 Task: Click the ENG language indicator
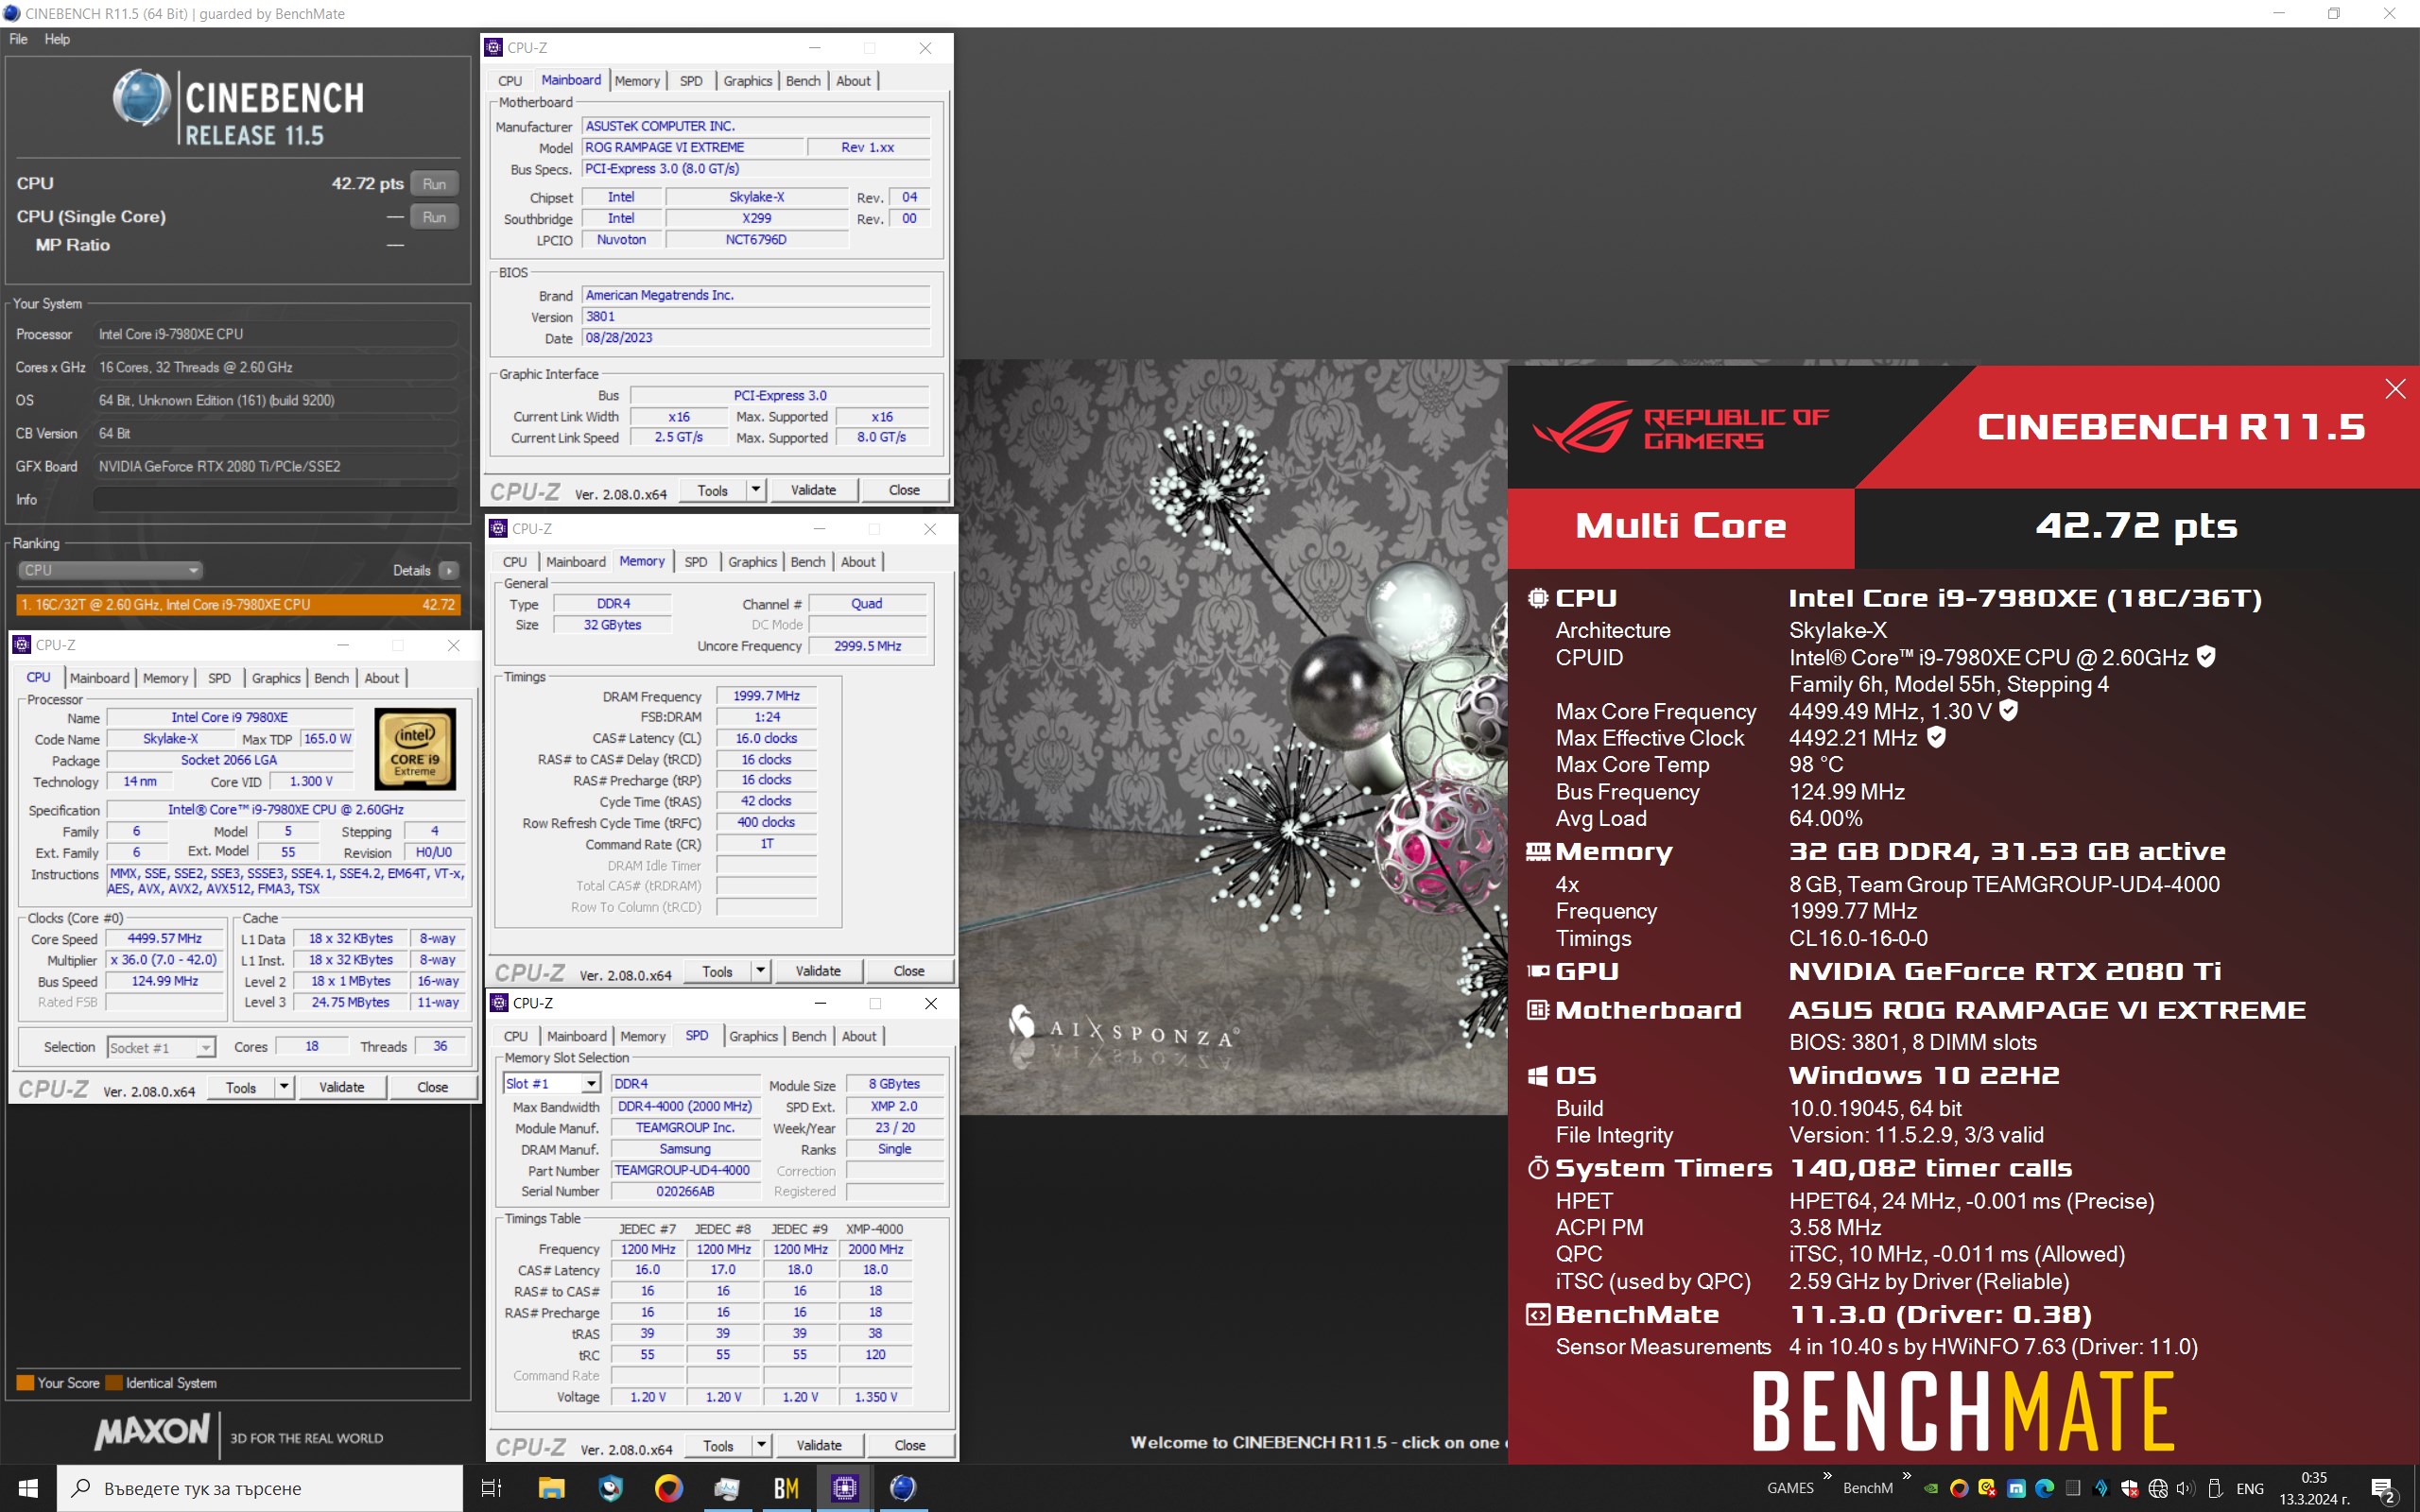[2250, 1488]
